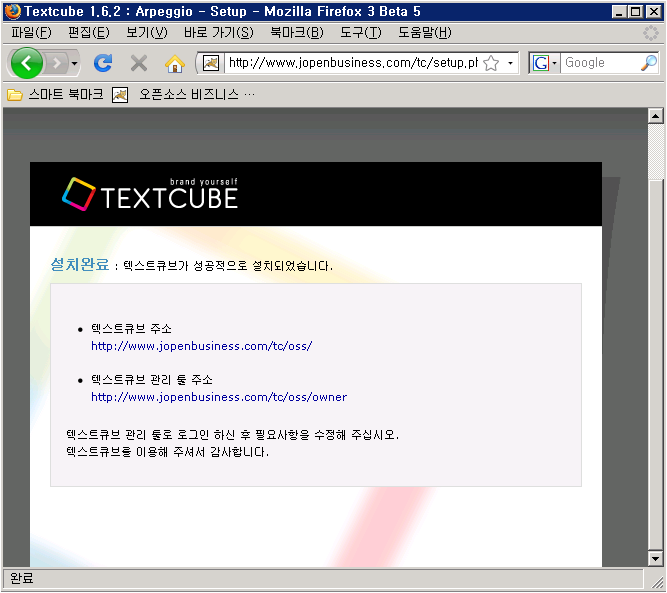Open the 스마트 북마크 folder

[x=56, y=94]
